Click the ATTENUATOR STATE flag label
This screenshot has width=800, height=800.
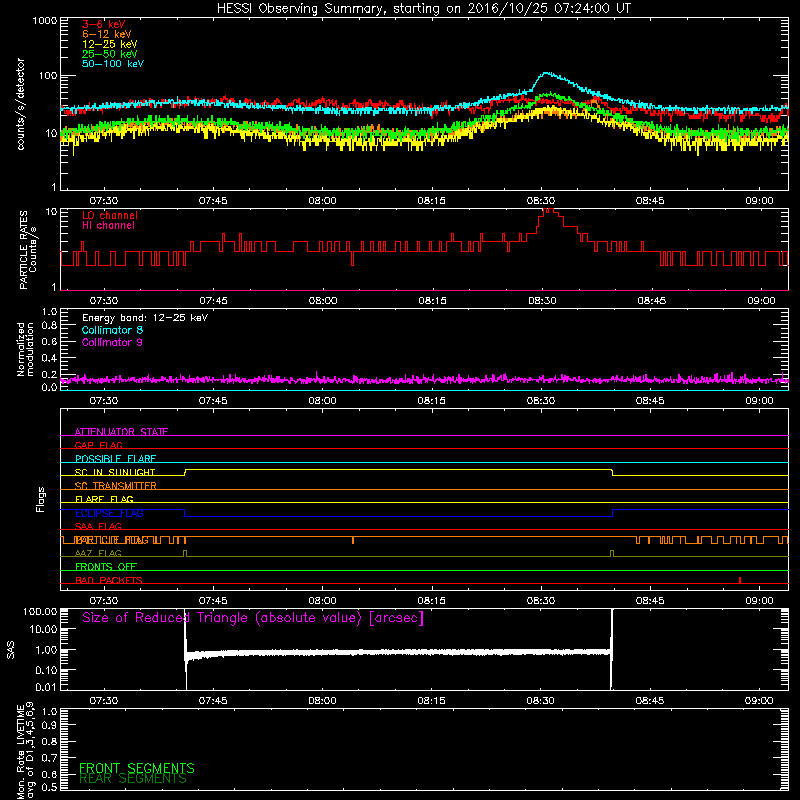coord(121,432)
